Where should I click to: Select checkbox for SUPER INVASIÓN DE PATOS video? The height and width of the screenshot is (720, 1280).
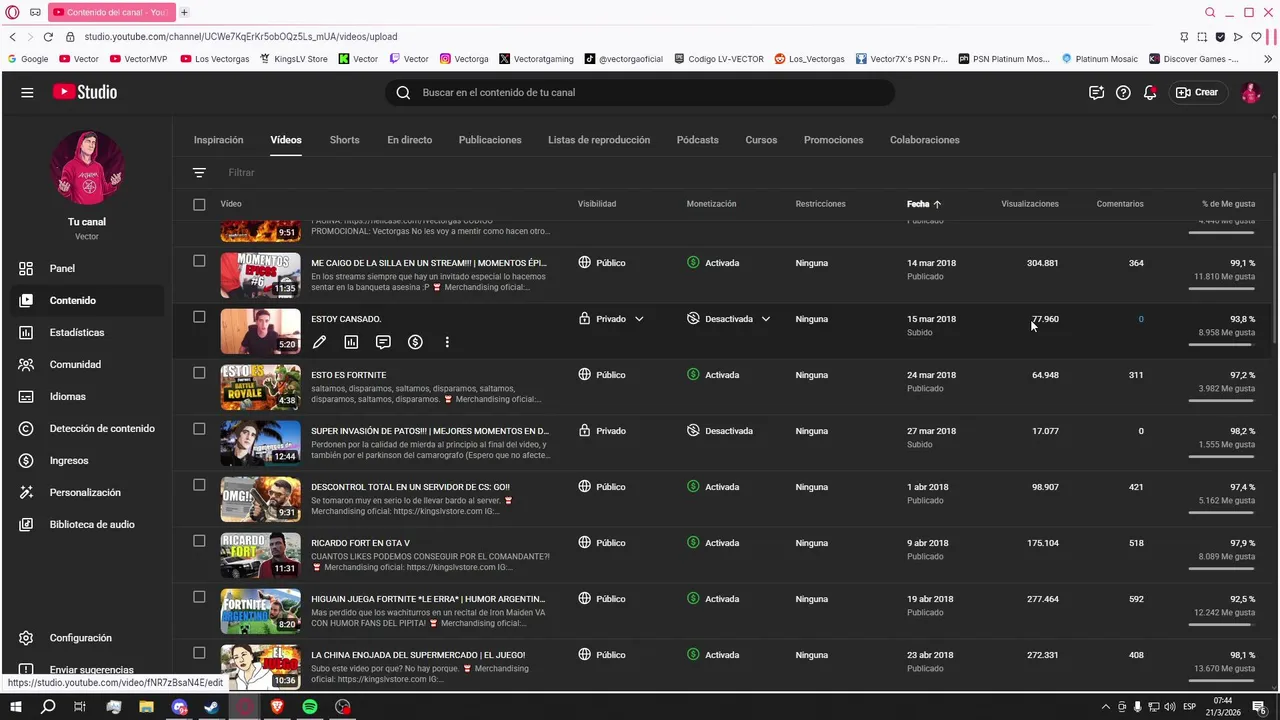click(x=199, y=429)
